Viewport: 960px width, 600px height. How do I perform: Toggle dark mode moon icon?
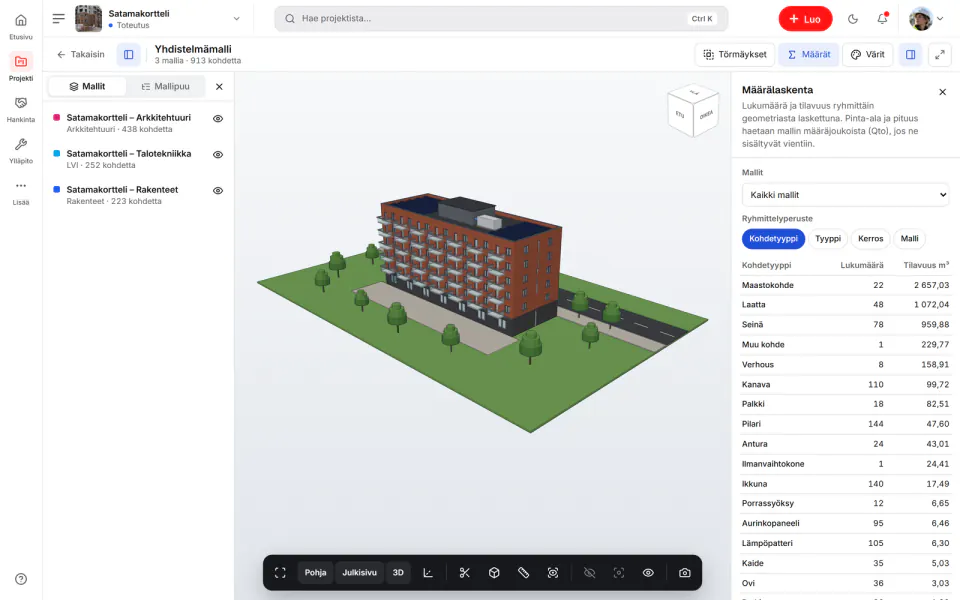853,19
